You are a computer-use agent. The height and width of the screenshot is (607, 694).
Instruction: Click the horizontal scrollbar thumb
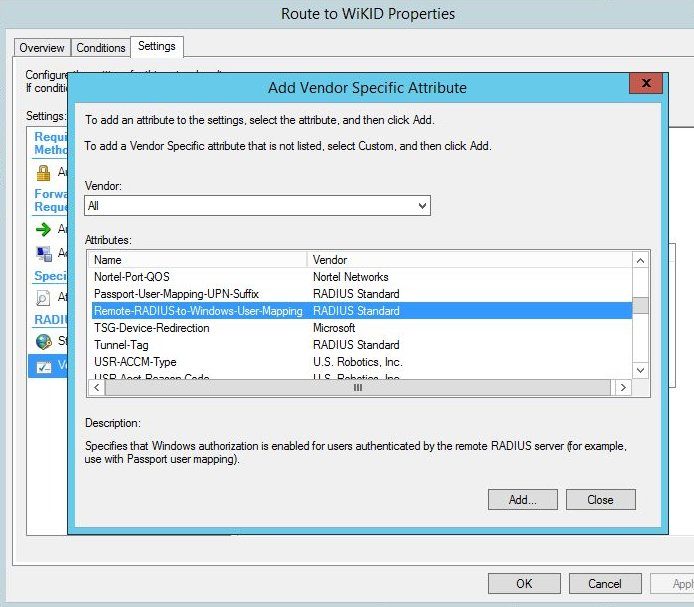pyautogui.click(x=358, y=387)
